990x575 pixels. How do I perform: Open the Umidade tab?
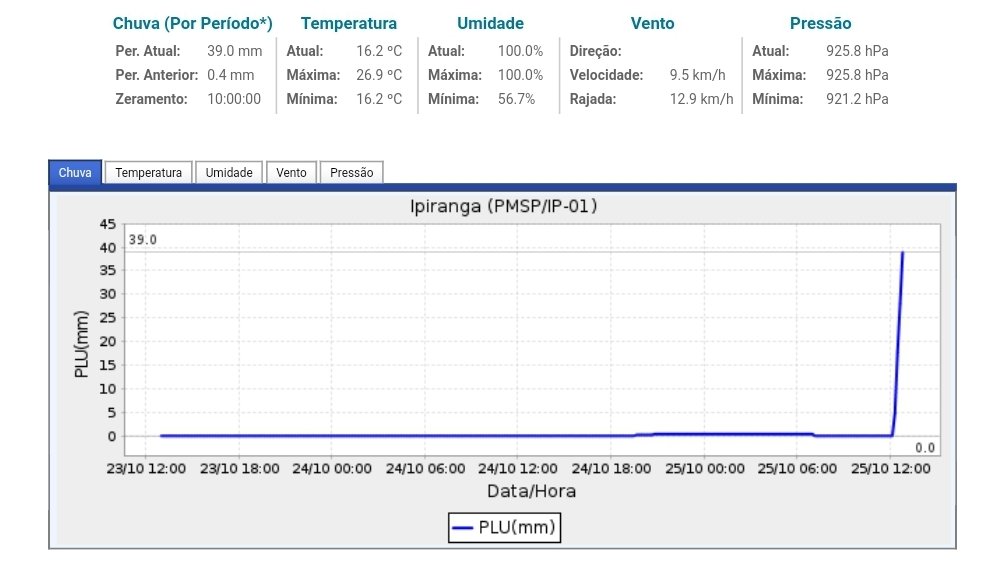coord(229,173)
